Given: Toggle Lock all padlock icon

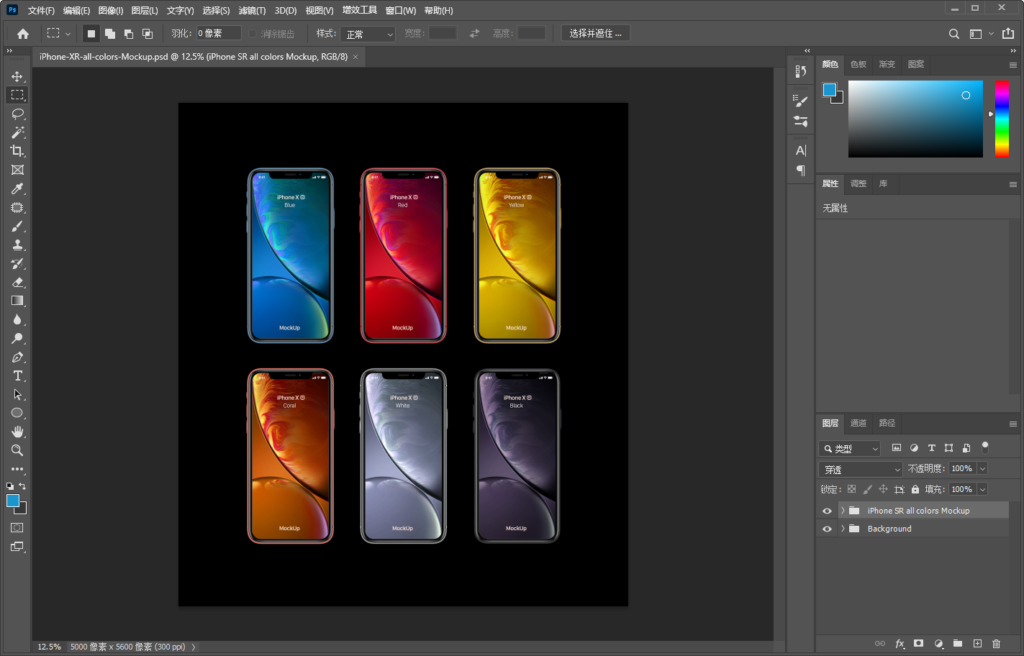Looking at the screenshot, I should pyautogui.click(x=915, y=489).
